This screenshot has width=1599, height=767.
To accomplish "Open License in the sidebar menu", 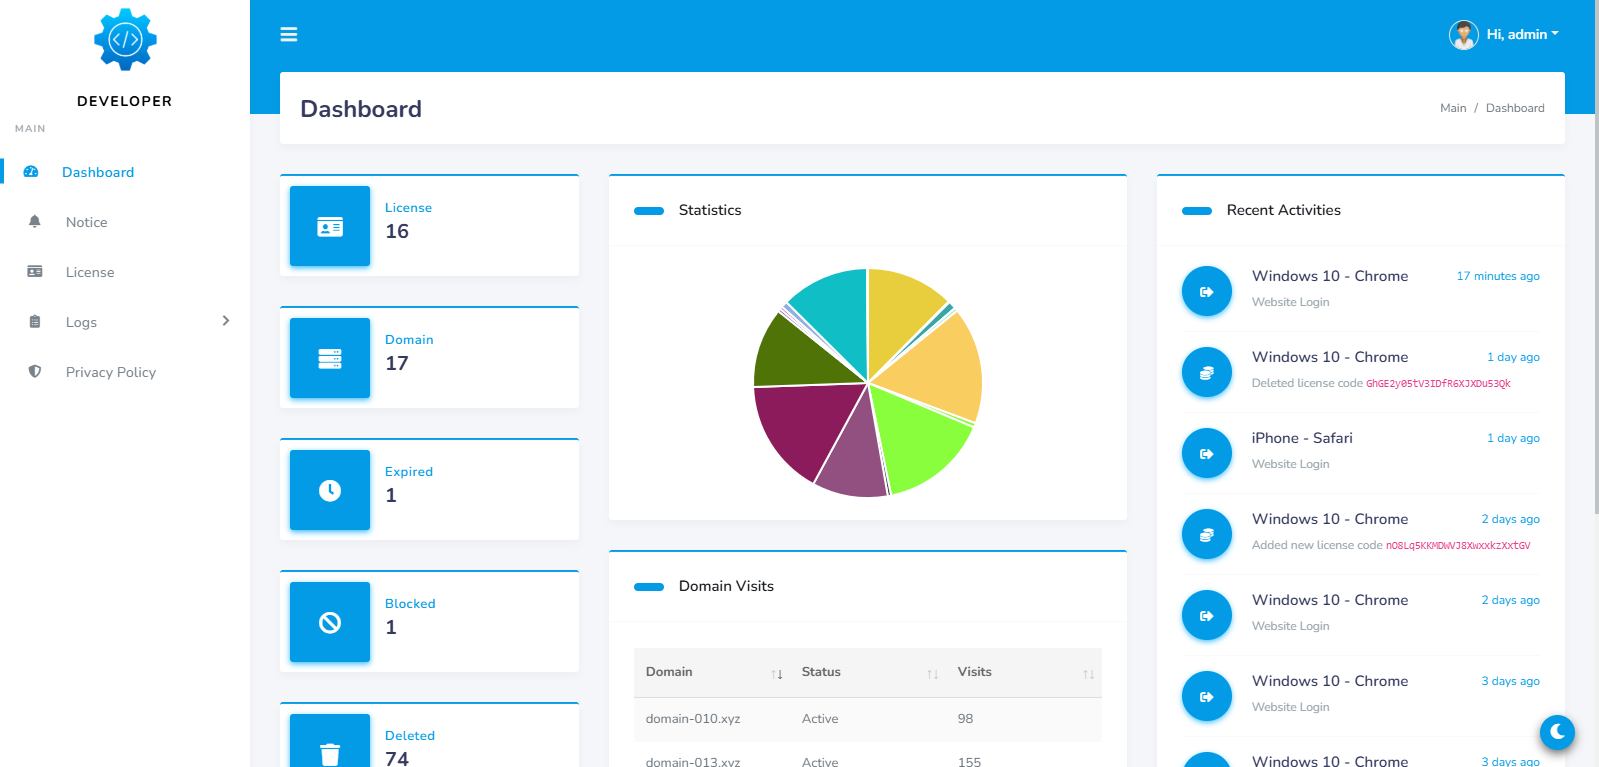I will pos(90,272).
